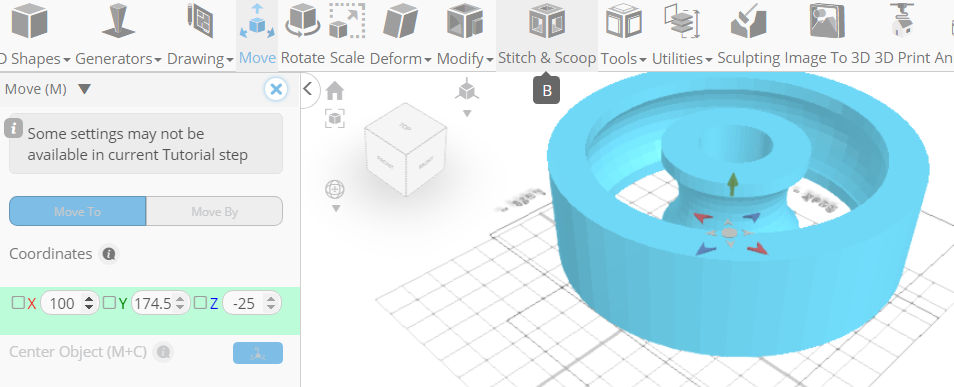
Task: Show Center Object info tooltip
Action: tap(163, 352)
